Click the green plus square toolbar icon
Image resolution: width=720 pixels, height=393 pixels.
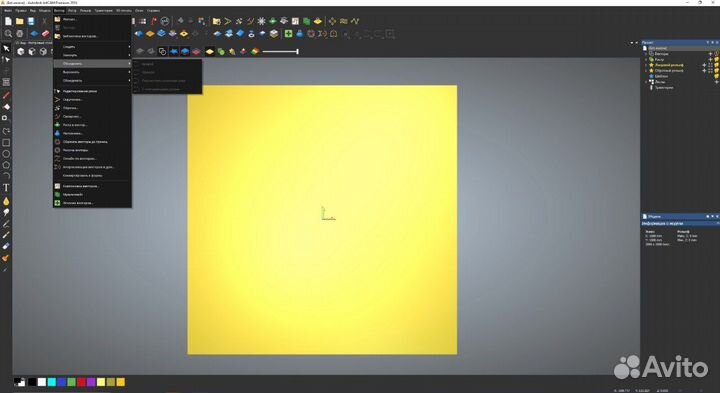(288, 34)
